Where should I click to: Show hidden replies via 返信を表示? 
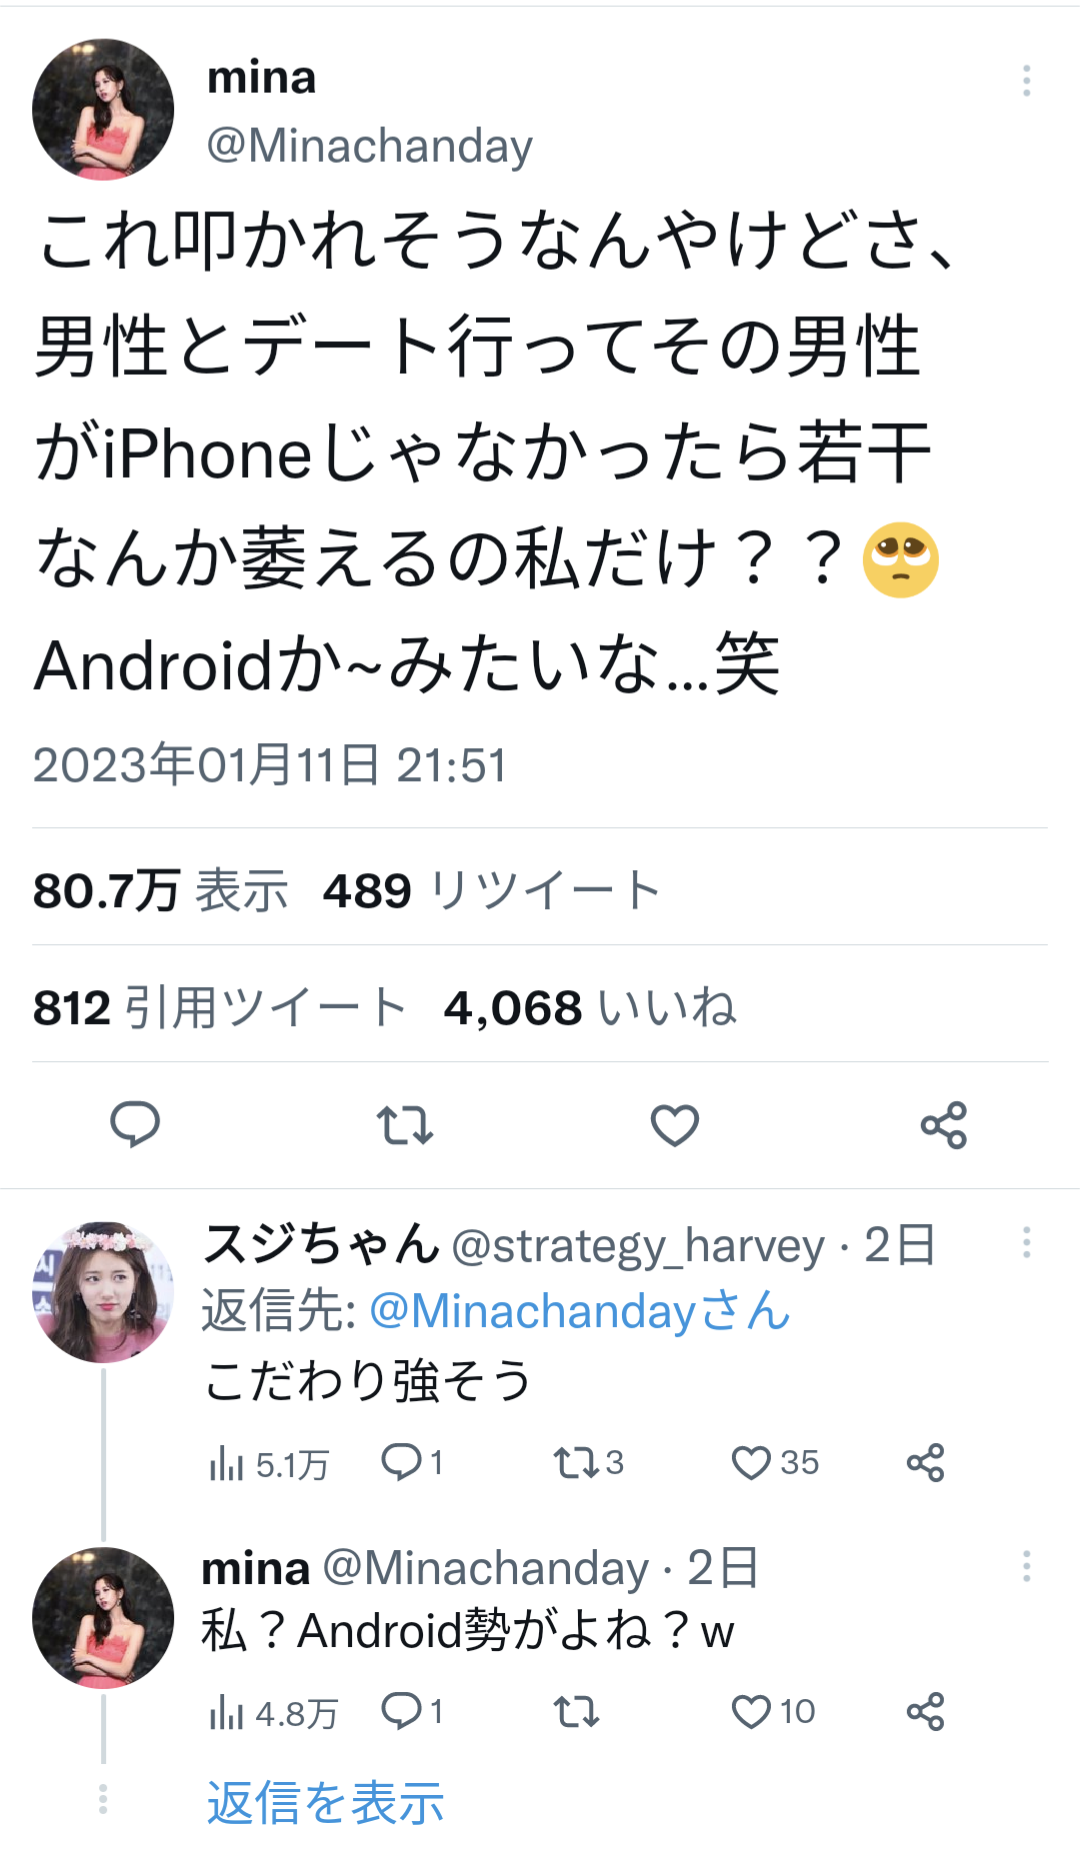click(x=325, y=1803)
